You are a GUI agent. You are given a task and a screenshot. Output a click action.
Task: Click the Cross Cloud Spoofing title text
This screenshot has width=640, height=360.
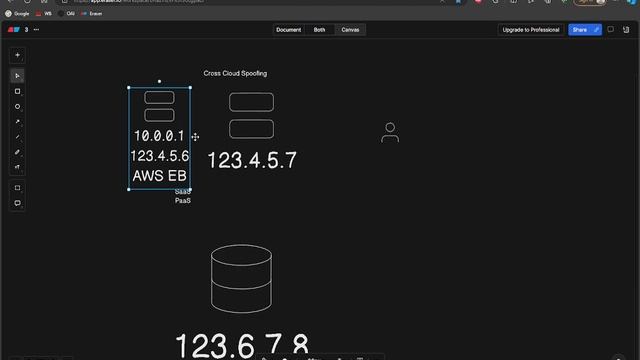[x=235, y=73]
